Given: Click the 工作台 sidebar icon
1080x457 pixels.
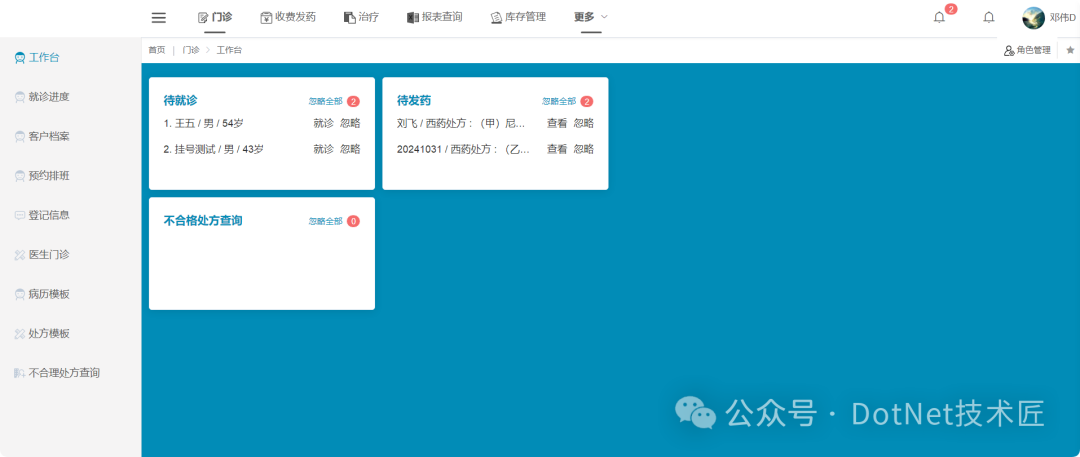Looking at the screenshot, I should click(x=20, y=58).
